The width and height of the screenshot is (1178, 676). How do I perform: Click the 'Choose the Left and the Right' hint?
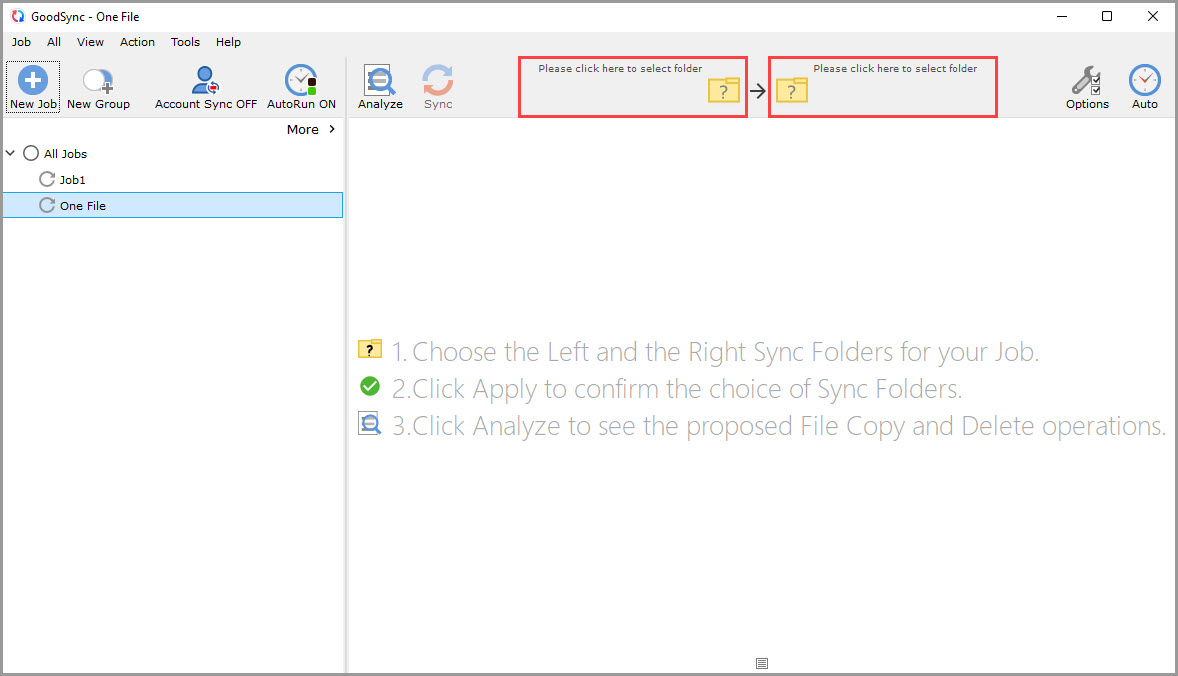pyautogui.click(x=714, y=352)
